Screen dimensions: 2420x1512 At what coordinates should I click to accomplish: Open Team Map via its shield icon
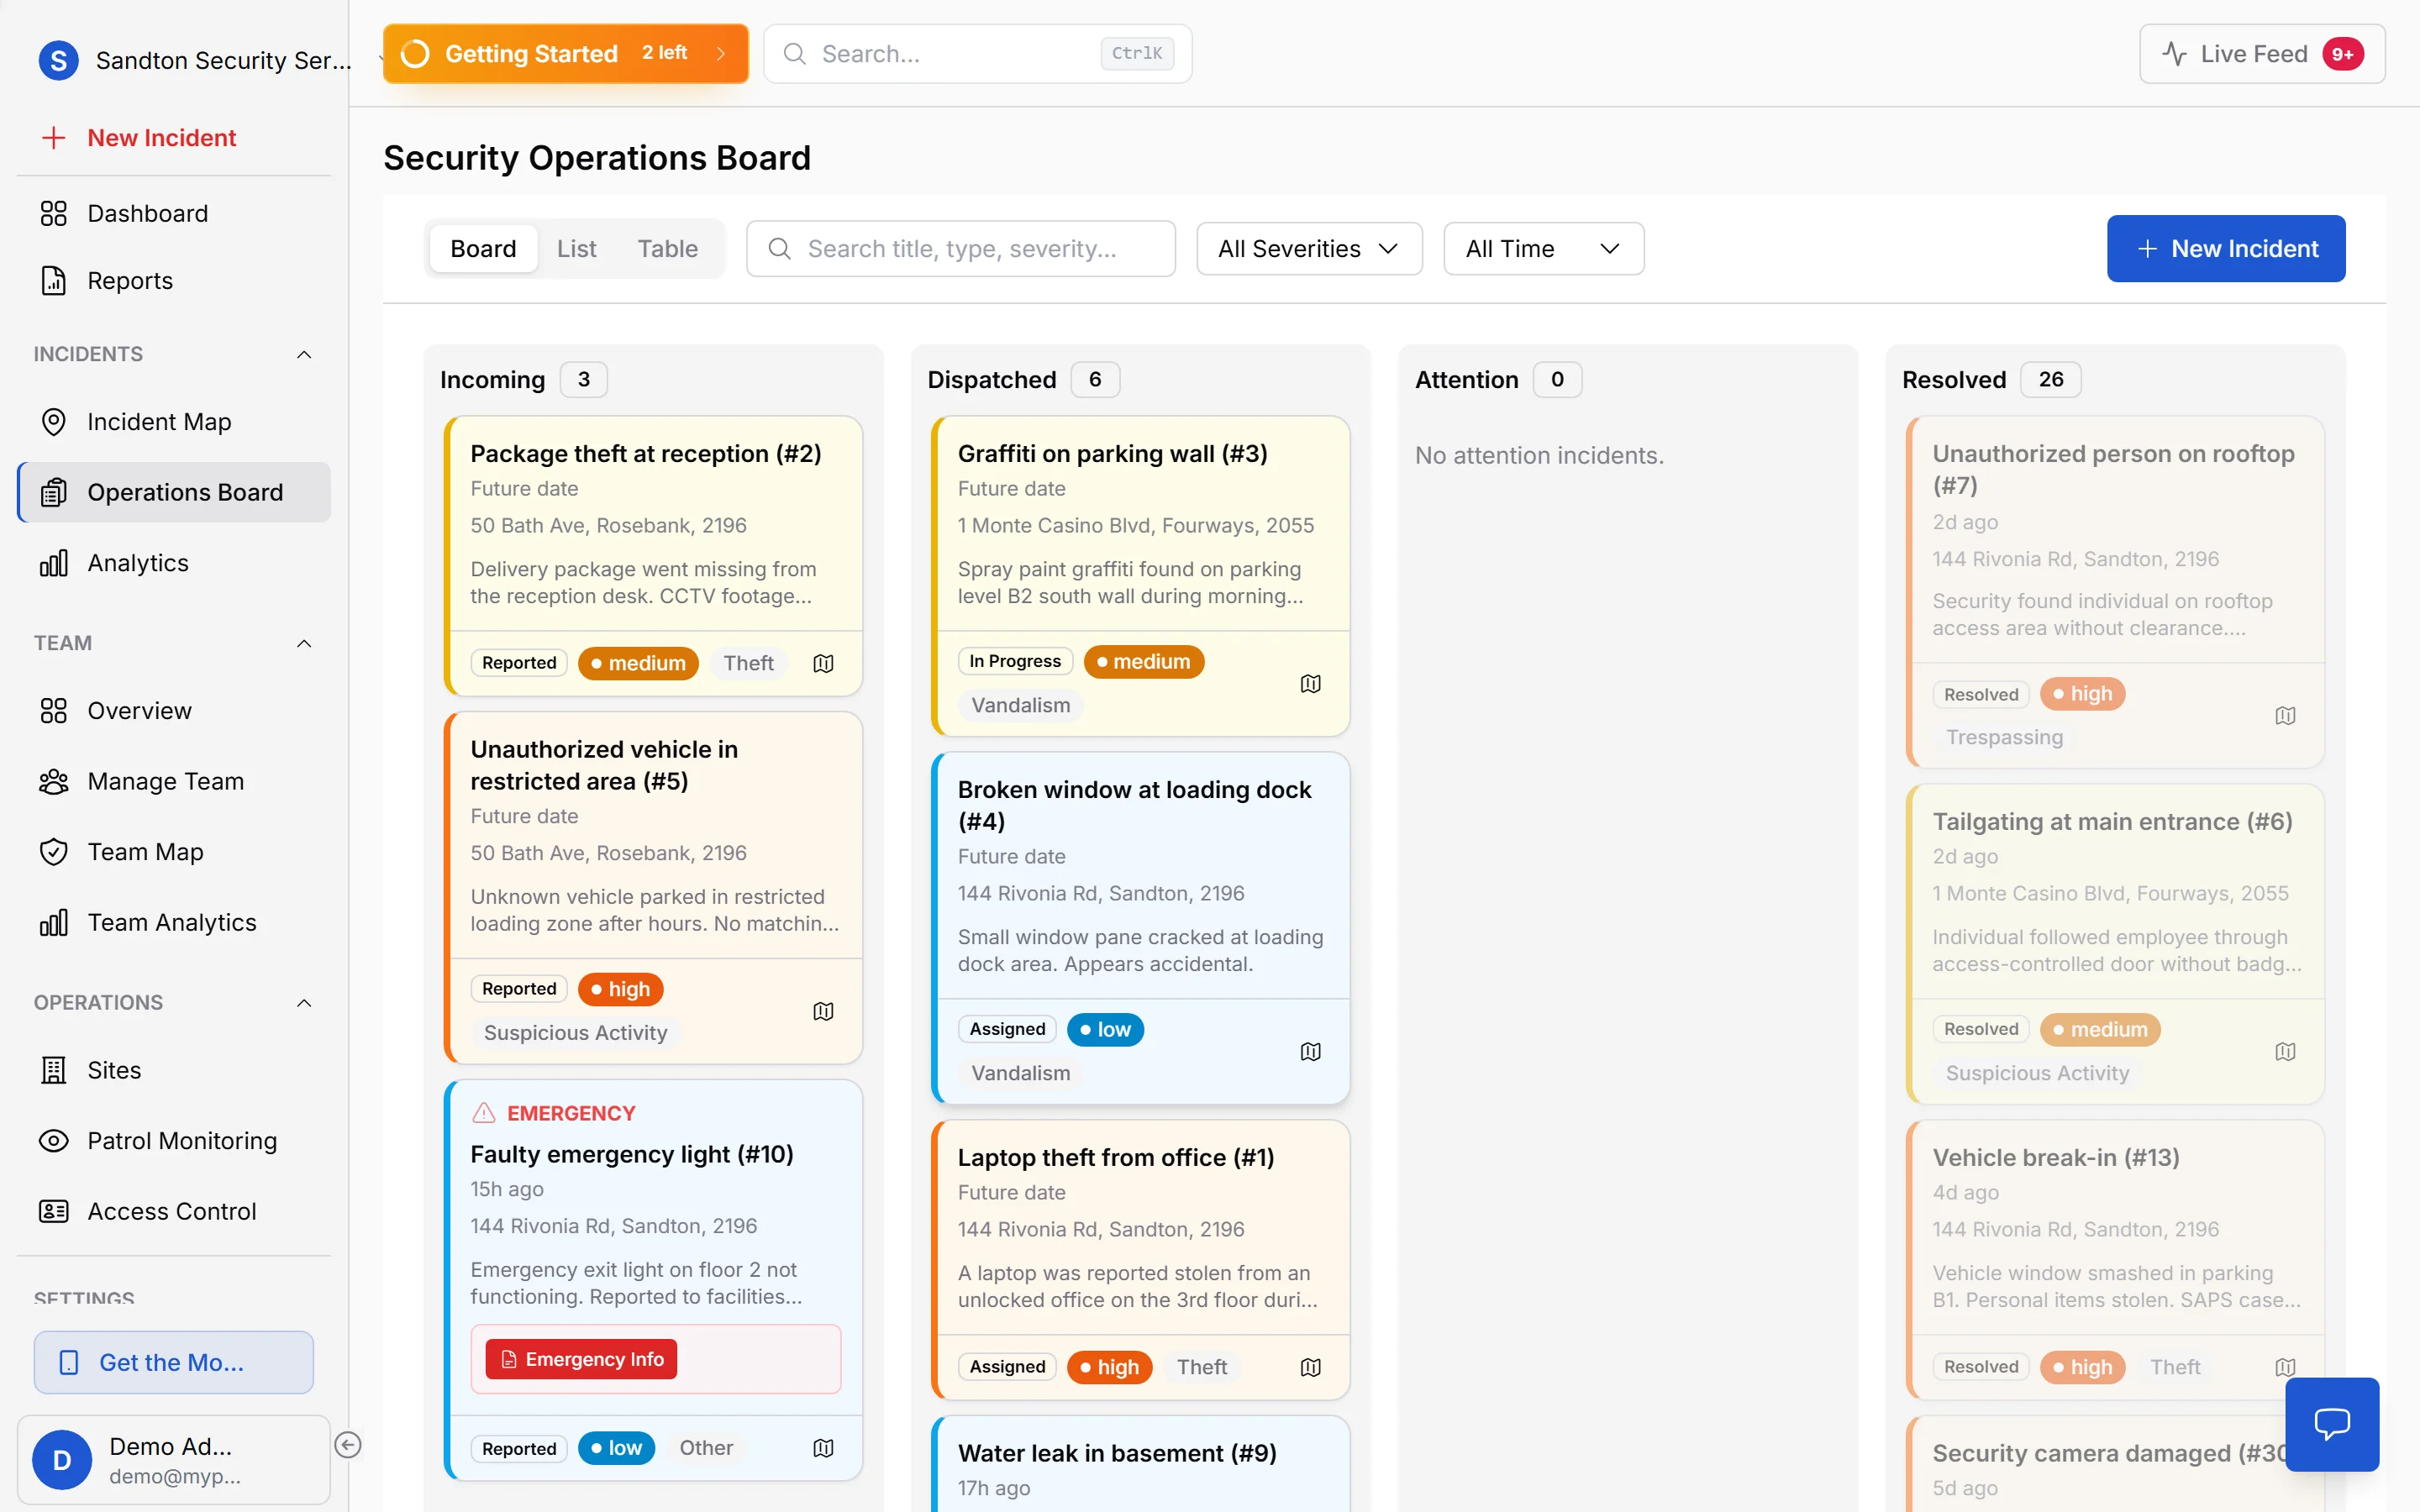tap(54, 851)
